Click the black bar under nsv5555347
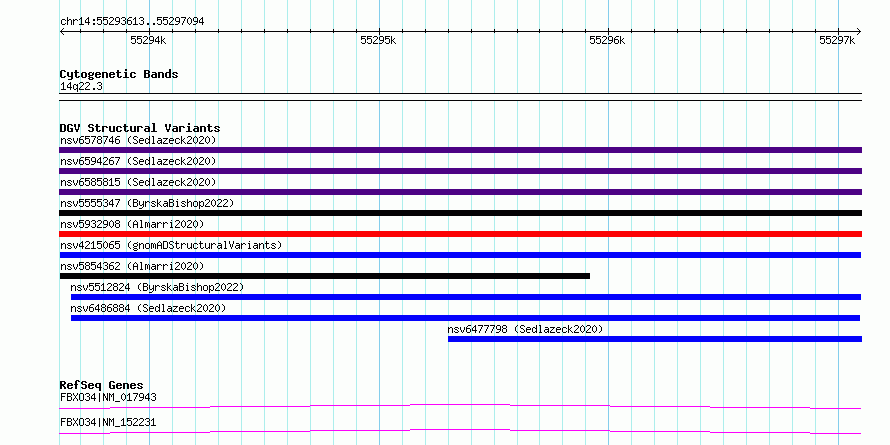 [x=460, y=213]
